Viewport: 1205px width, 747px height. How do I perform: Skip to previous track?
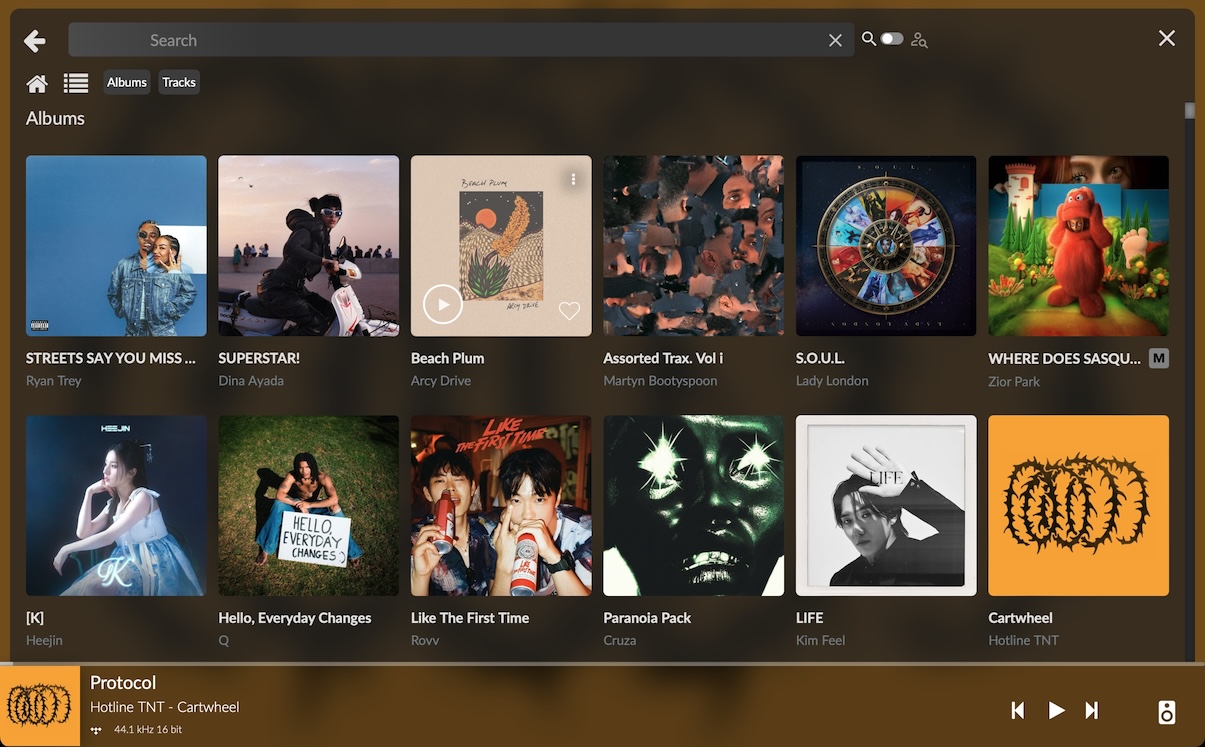click(1018, 710)
